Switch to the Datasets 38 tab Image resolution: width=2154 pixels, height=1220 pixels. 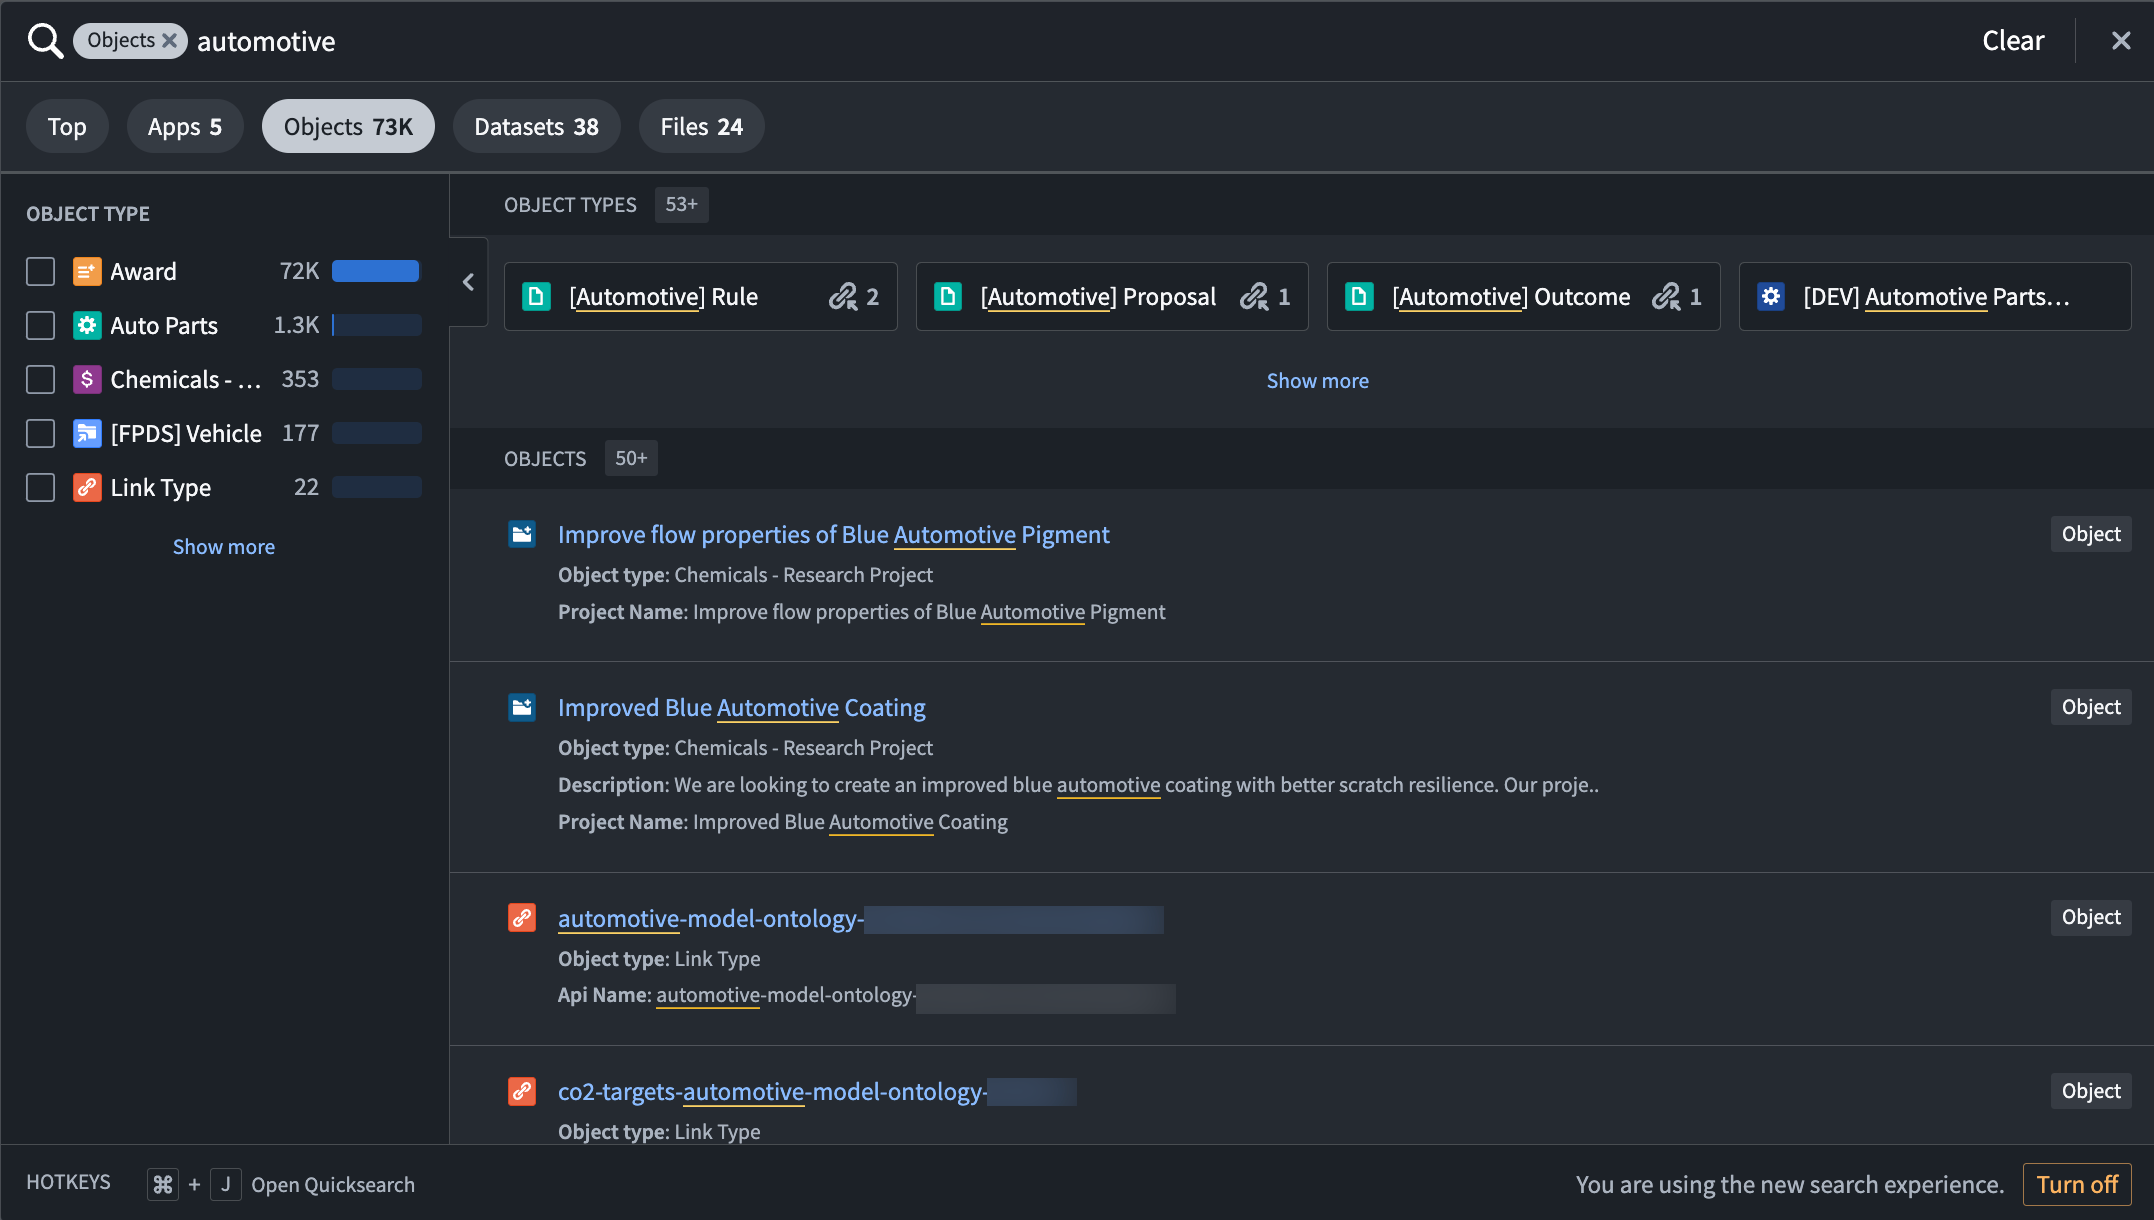tap(534, 126)
